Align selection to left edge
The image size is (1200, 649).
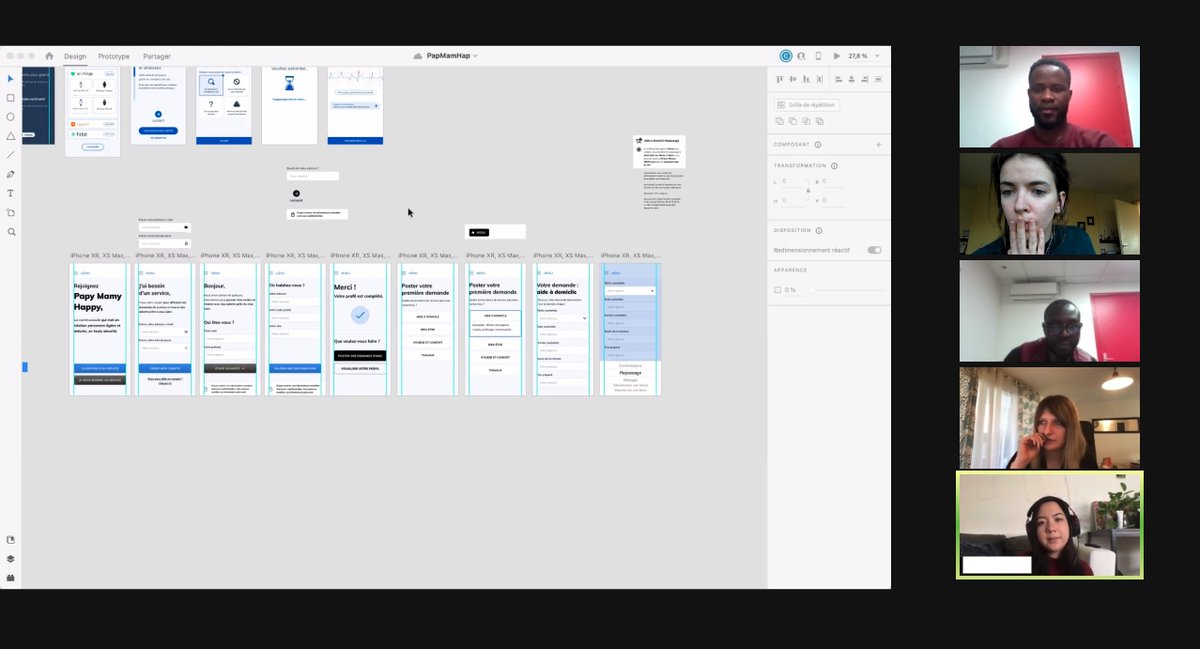point(838,79)
